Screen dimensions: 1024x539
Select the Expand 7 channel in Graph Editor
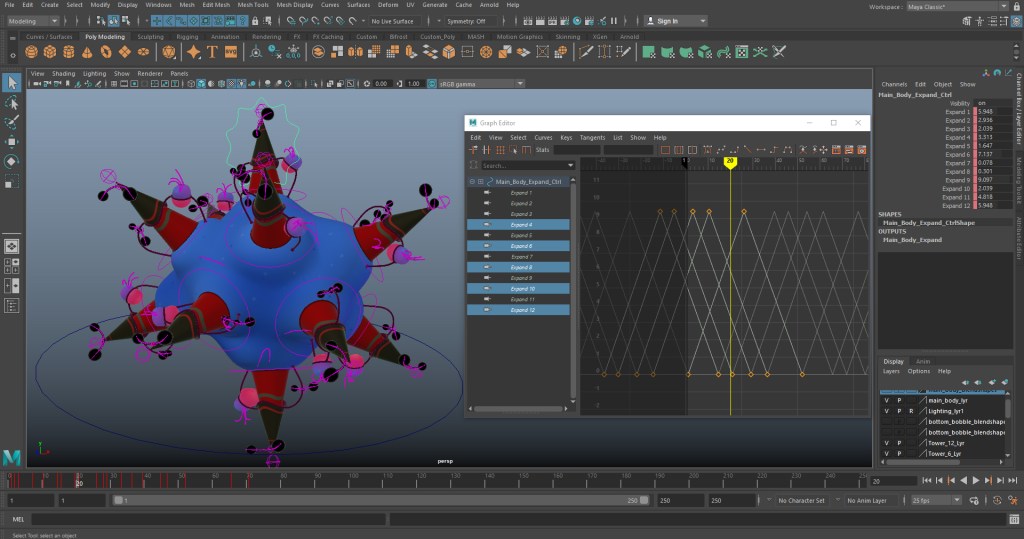[x=521, y=257]
